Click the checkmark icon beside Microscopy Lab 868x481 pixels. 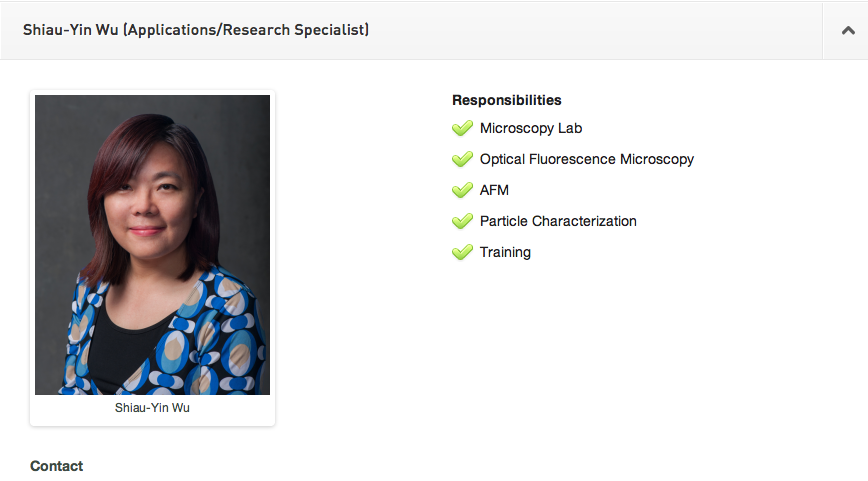click(462, 128)
